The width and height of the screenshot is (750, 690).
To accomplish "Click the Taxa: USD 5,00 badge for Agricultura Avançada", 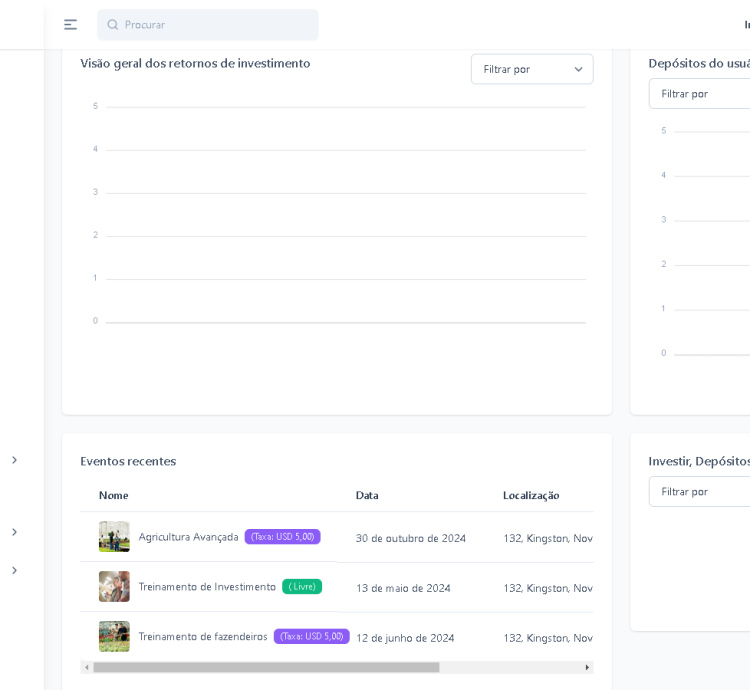I will tap(283, 537).
